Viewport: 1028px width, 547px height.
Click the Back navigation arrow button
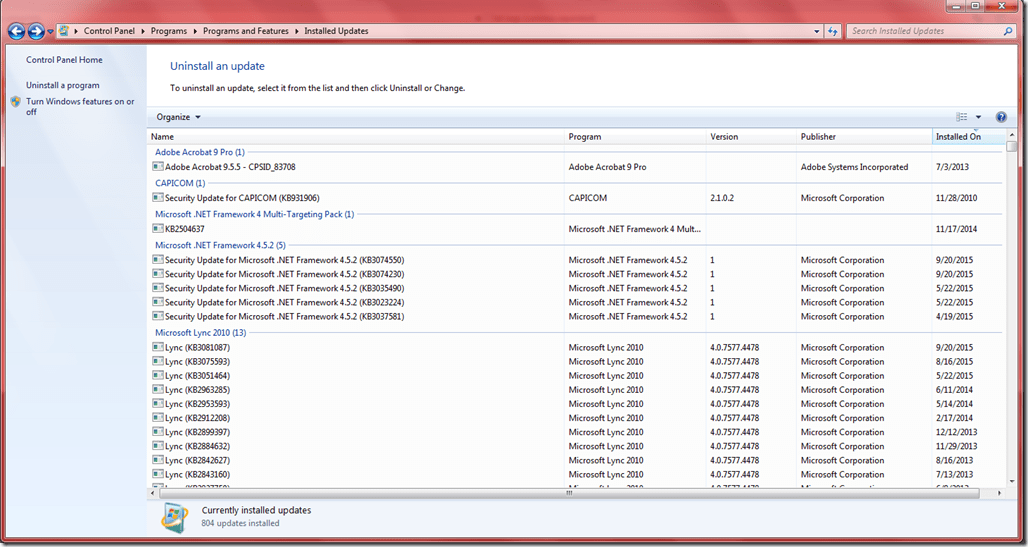point(16,31)
